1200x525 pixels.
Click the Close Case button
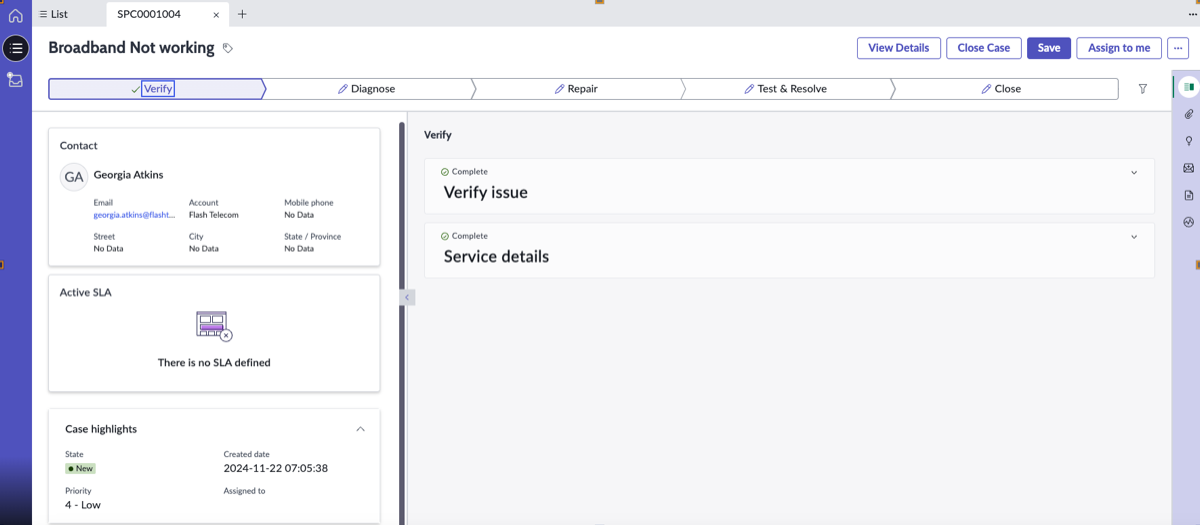point(984,48)
